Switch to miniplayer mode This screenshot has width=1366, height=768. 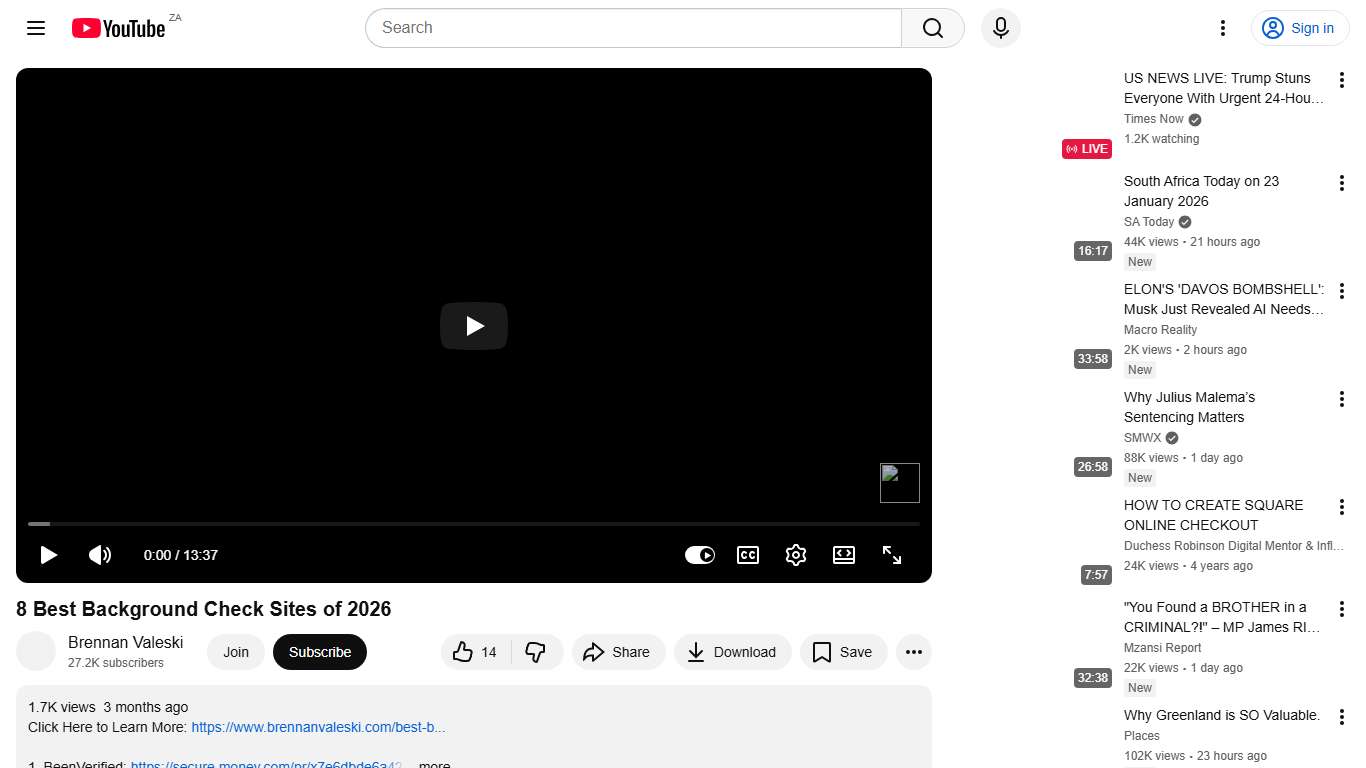[x=843, y=555]
